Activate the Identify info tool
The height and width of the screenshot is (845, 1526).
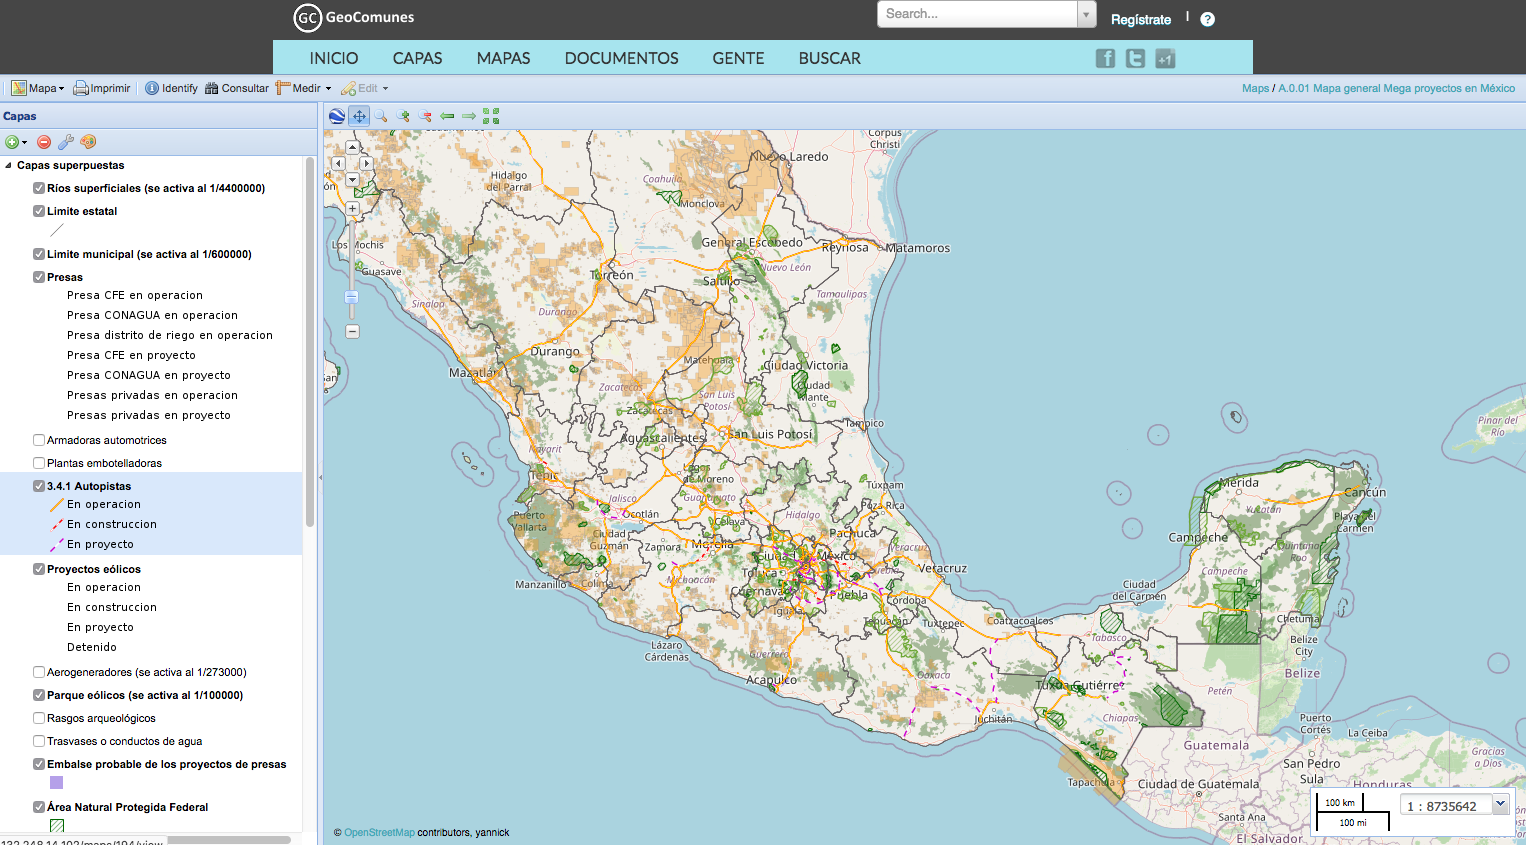click(171, 88)
